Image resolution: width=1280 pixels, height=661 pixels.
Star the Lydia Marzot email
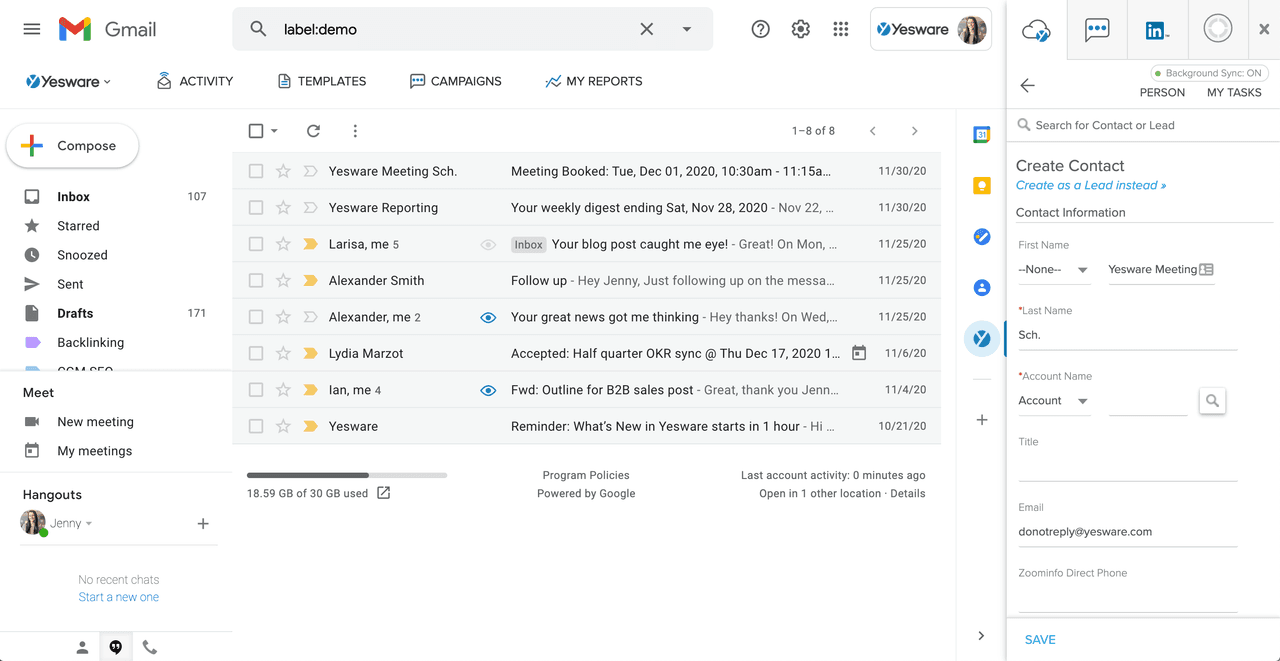point(283,353)
